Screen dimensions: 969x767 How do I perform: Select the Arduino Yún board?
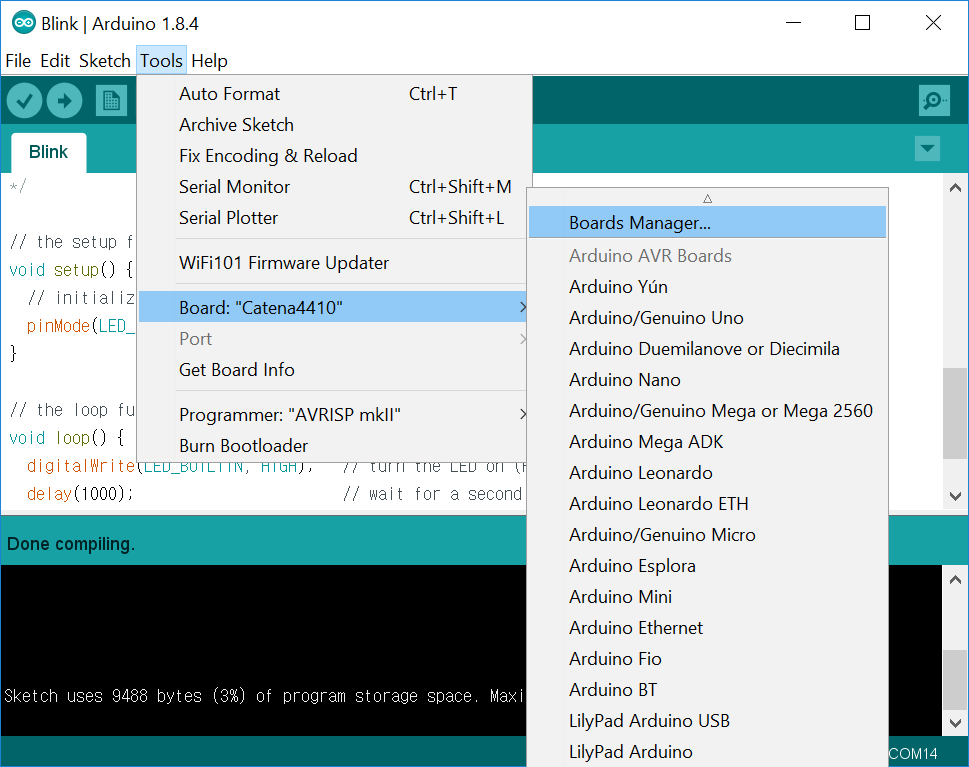pos(707,287)
